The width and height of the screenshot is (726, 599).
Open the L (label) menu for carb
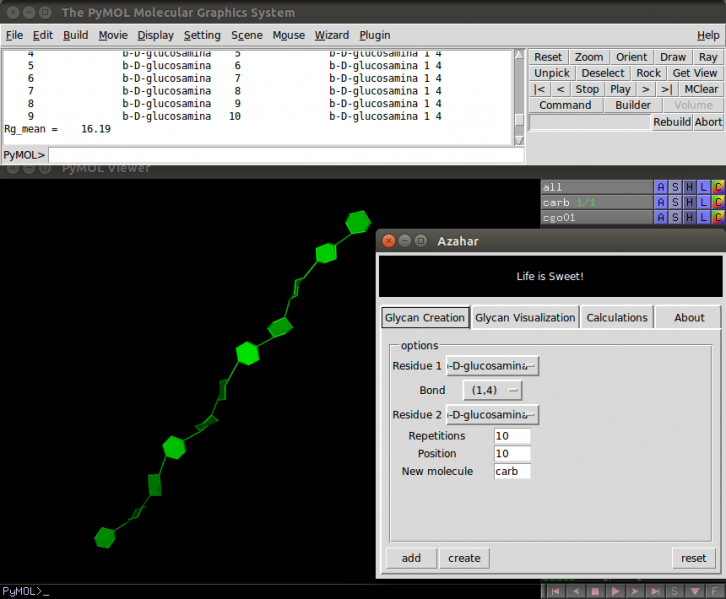point(704,202)
